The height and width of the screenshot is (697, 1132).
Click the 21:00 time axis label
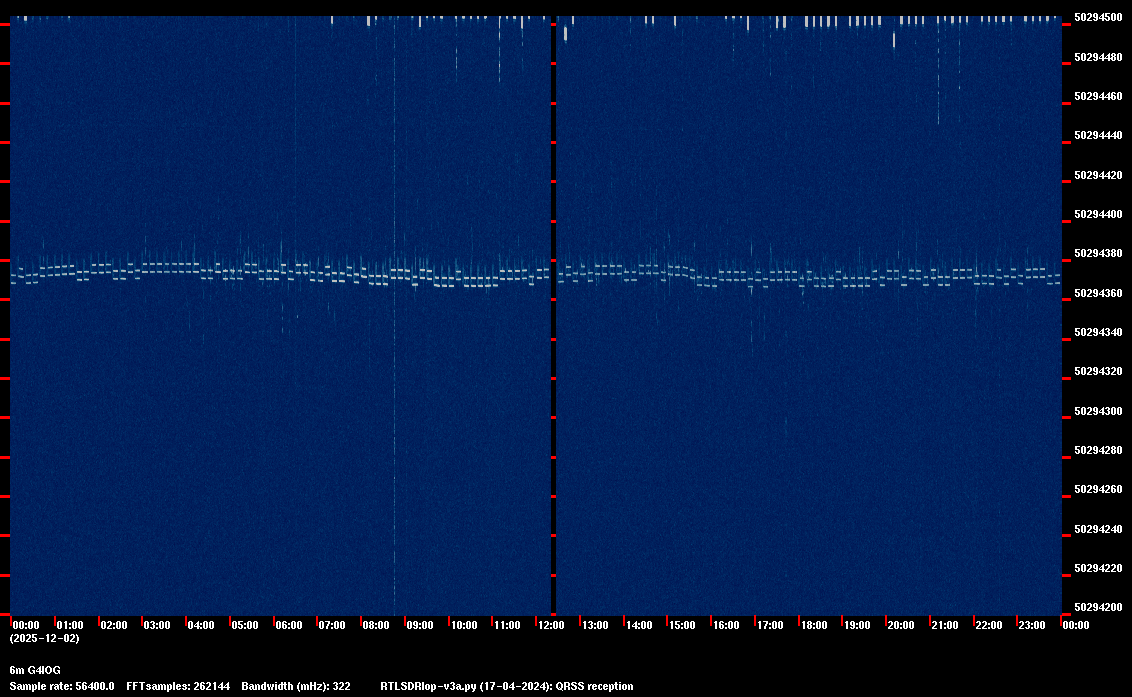click(945, 625)
